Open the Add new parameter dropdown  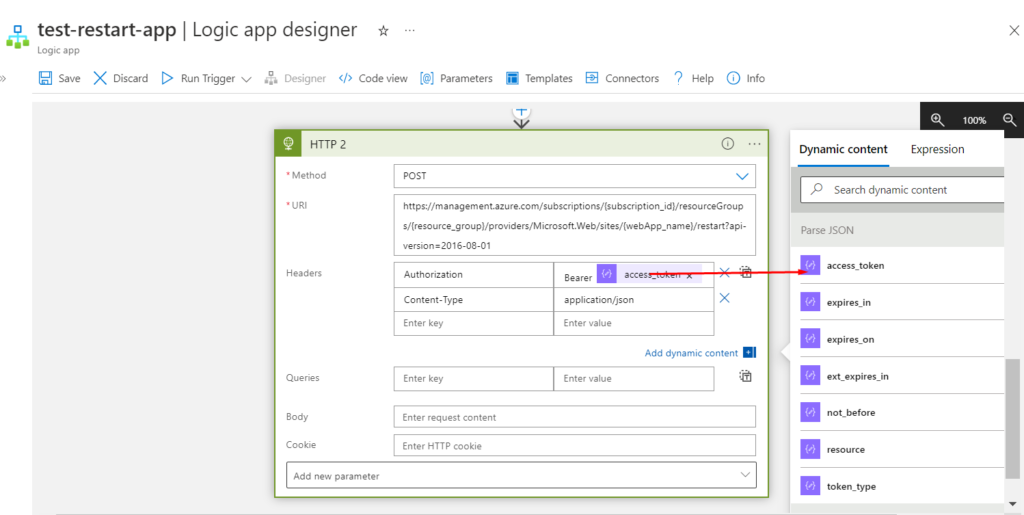click(x=521, y=476)
